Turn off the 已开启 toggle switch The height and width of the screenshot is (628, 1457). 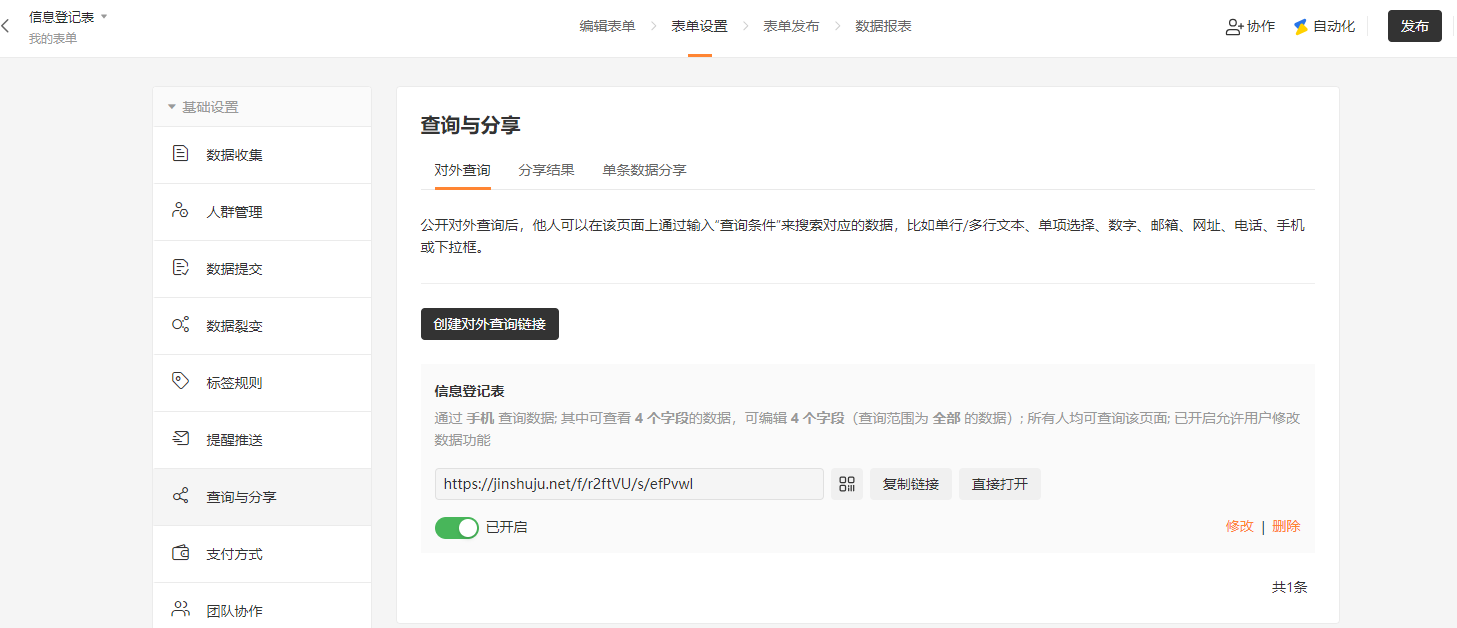457,527
